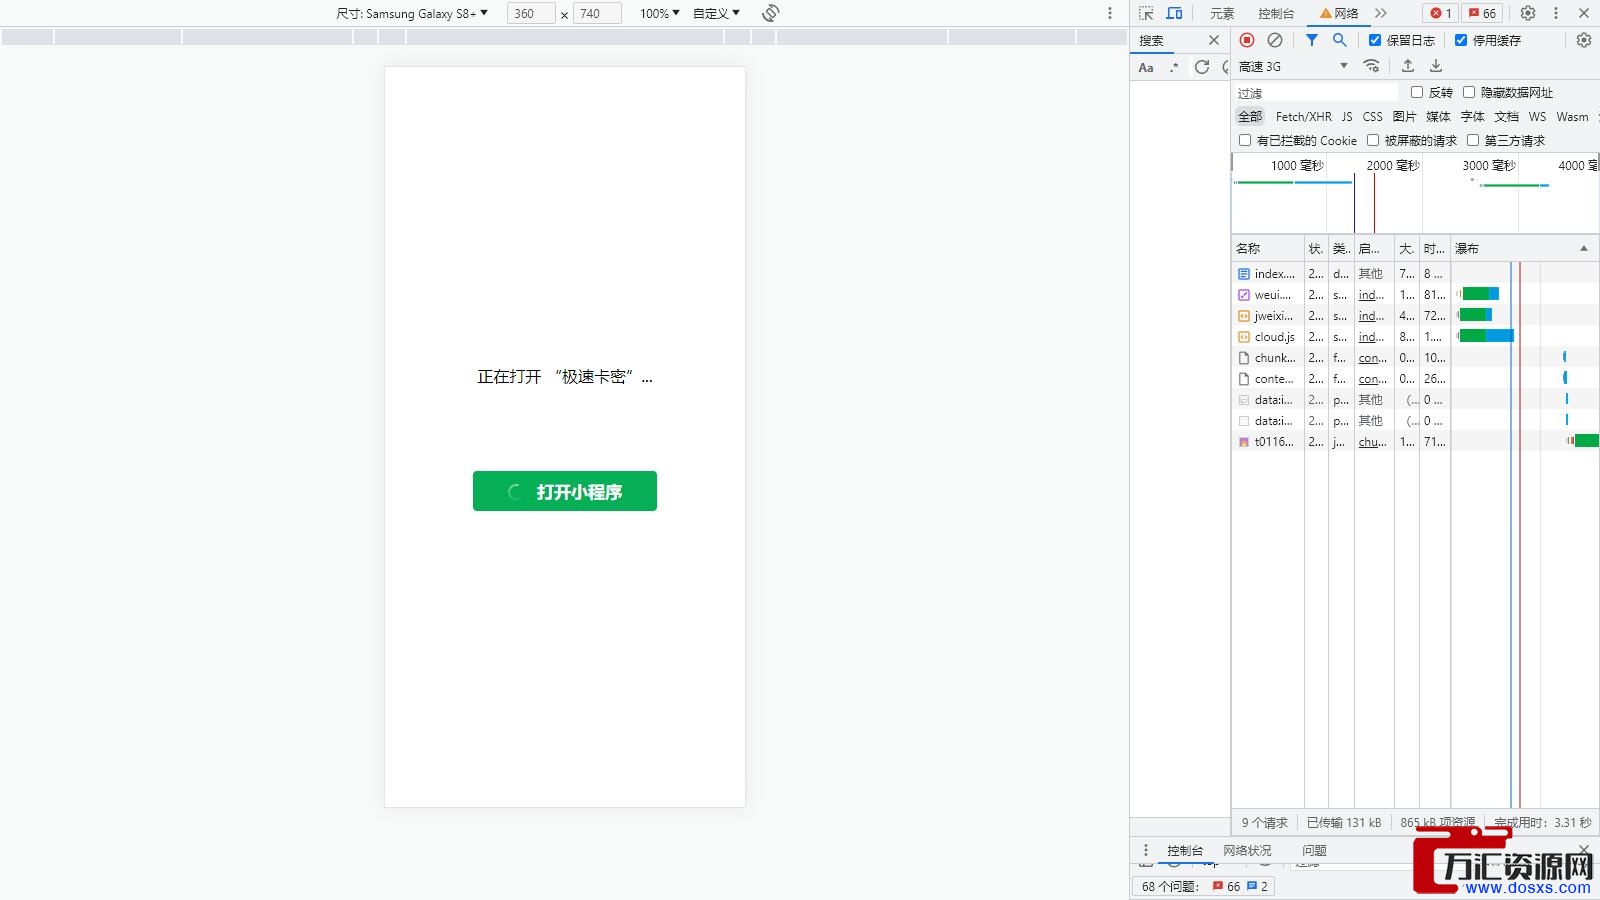
Task: Click the 名称 column header
Action: [x=1267, y=248]
